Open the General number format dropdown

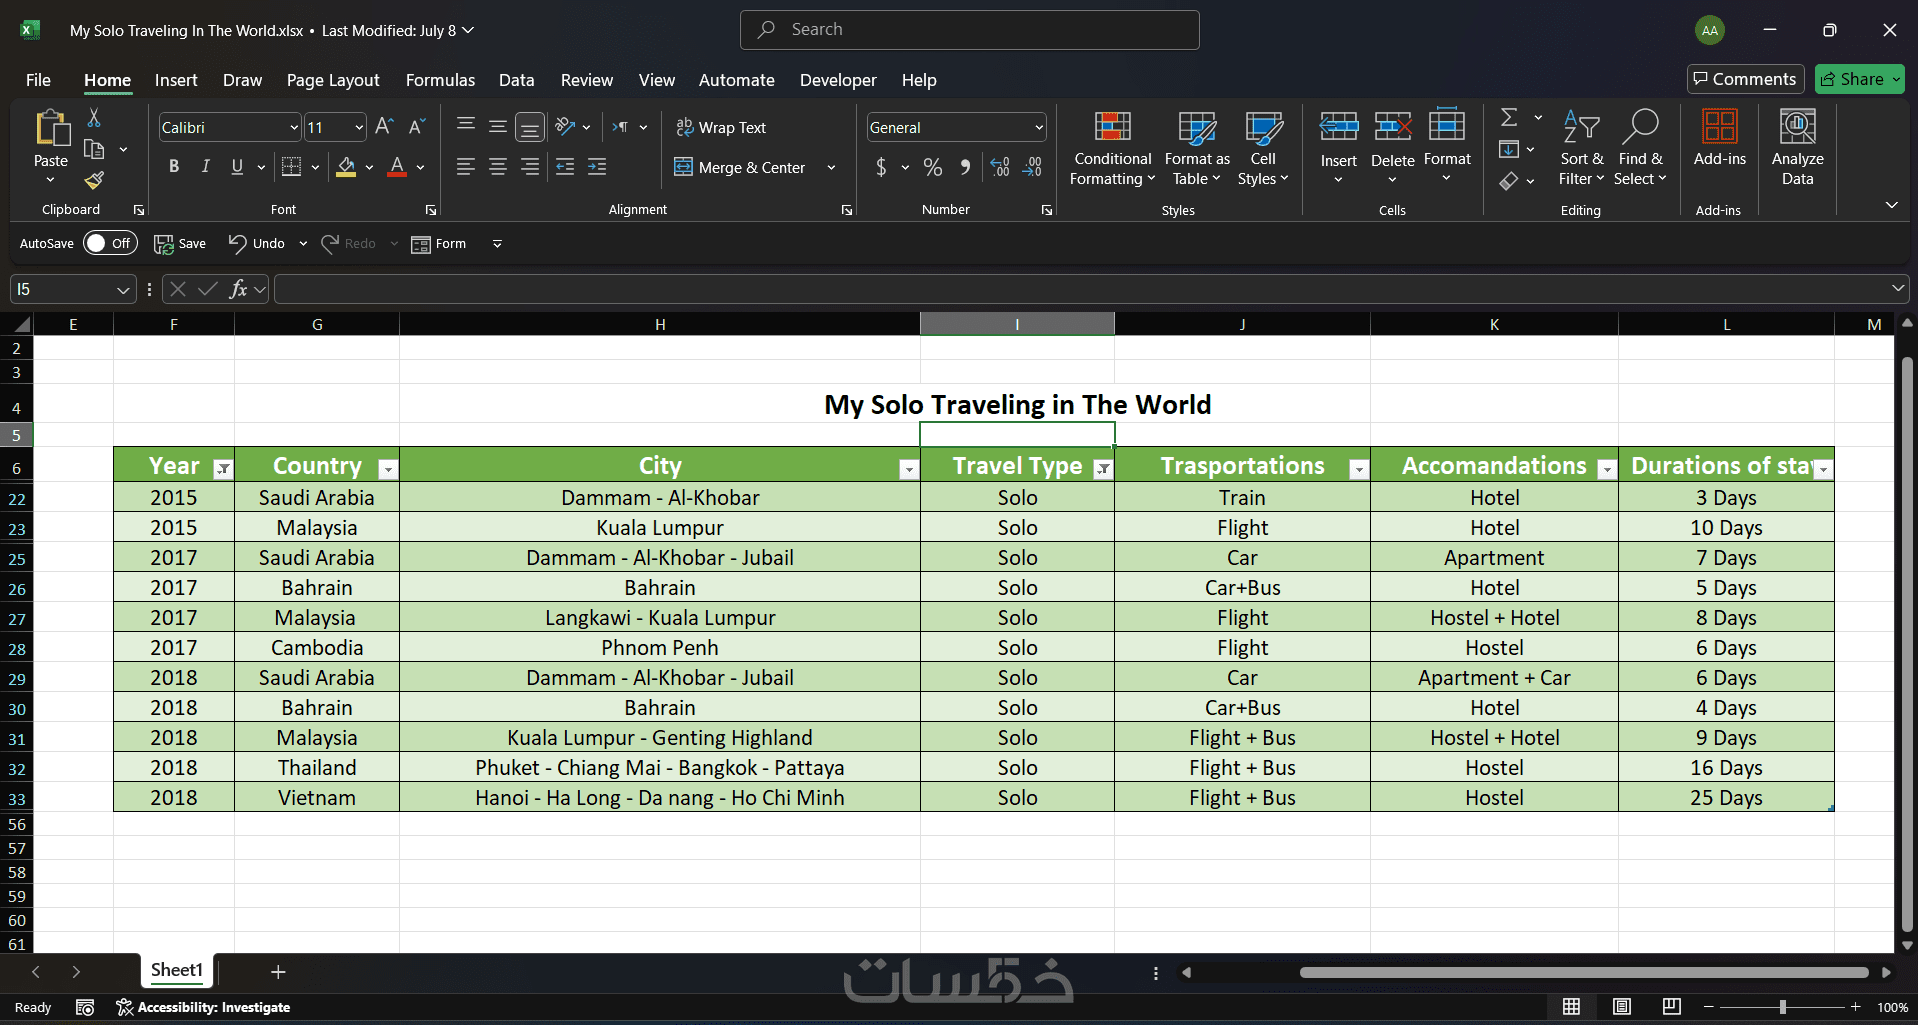pyautogui.click(x=1039, y=127)
